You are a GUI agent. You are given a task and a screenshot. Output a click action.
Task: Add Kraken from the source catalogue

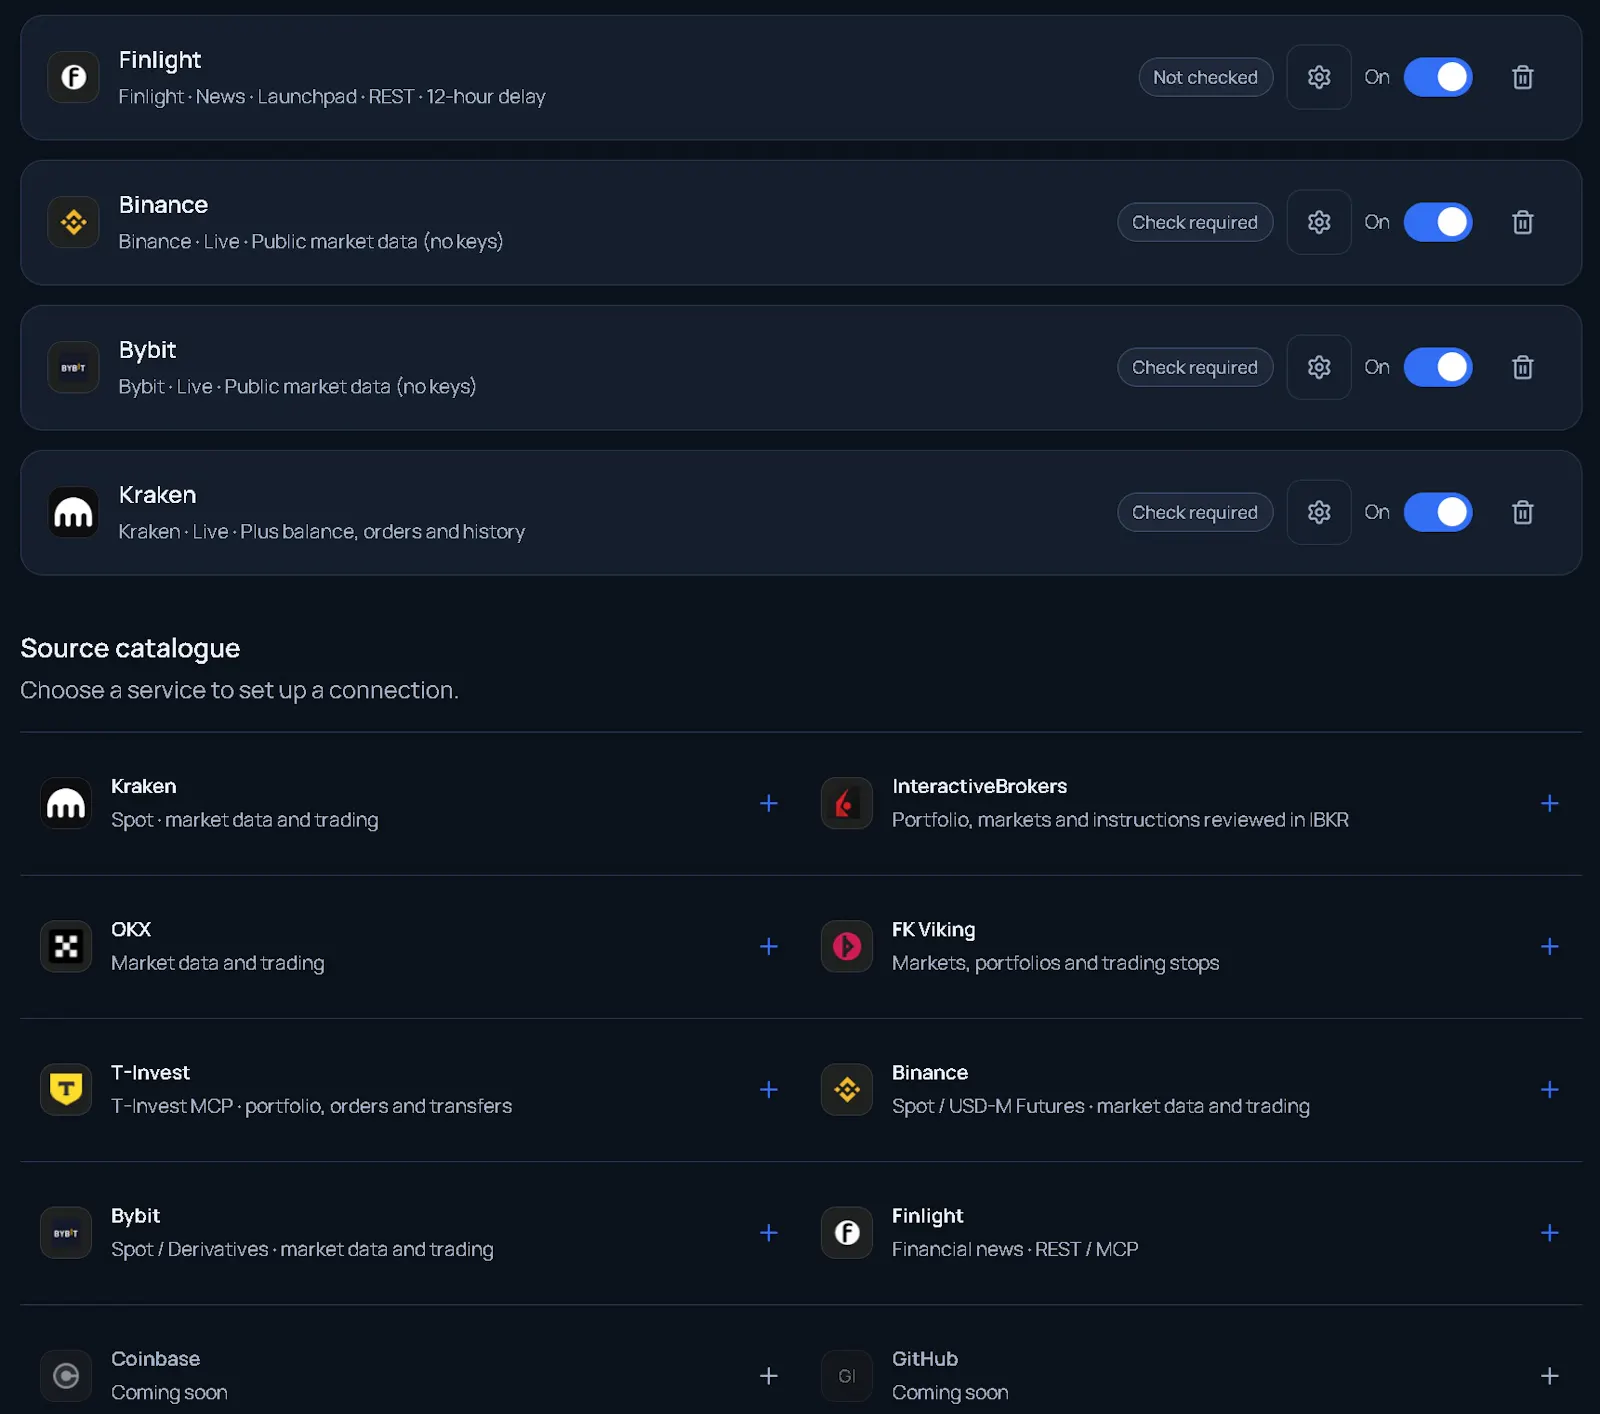[768, 803]
